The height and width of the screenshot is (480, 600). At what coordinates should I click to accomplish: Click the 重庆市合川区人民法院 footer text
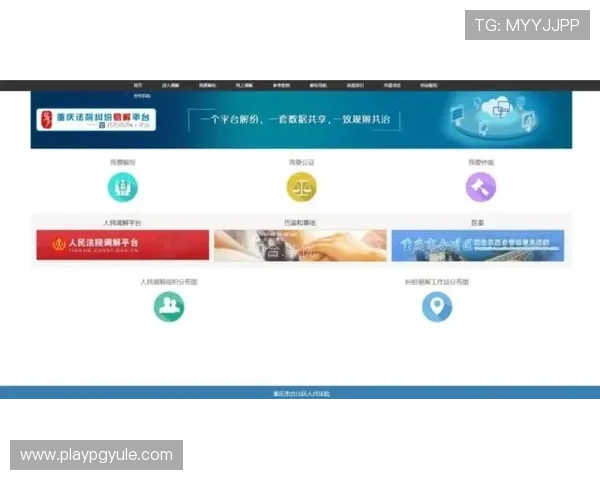(302, 393)
